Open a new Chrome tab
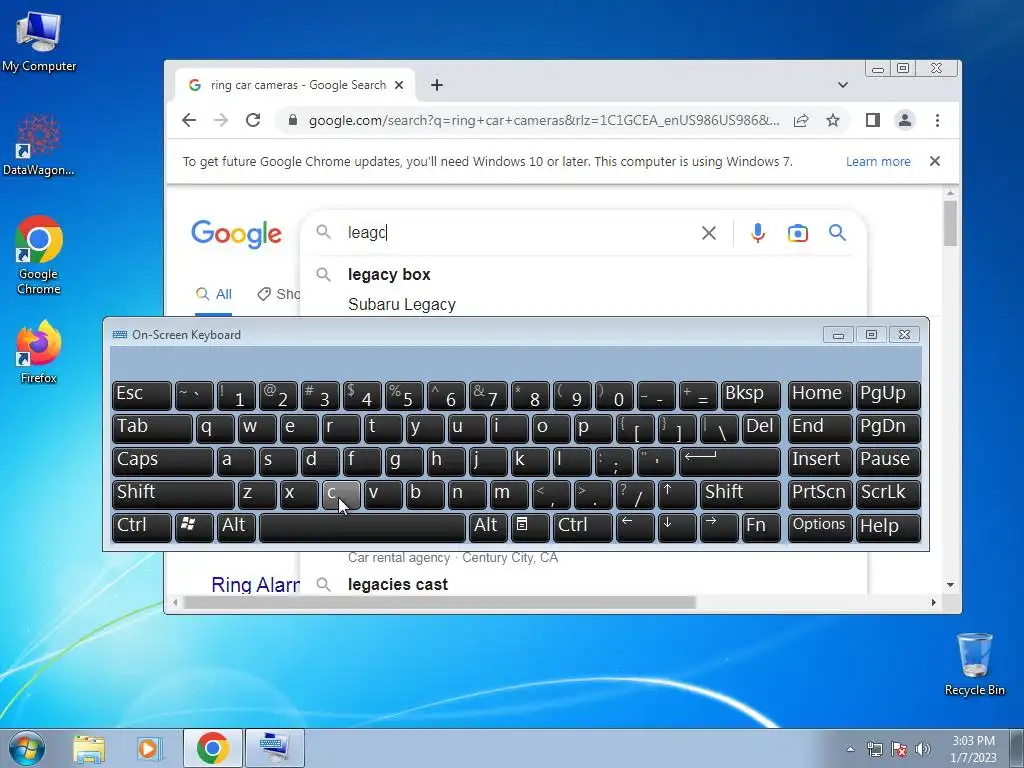This screenshot has width=1024, height=768. (437, 85)
